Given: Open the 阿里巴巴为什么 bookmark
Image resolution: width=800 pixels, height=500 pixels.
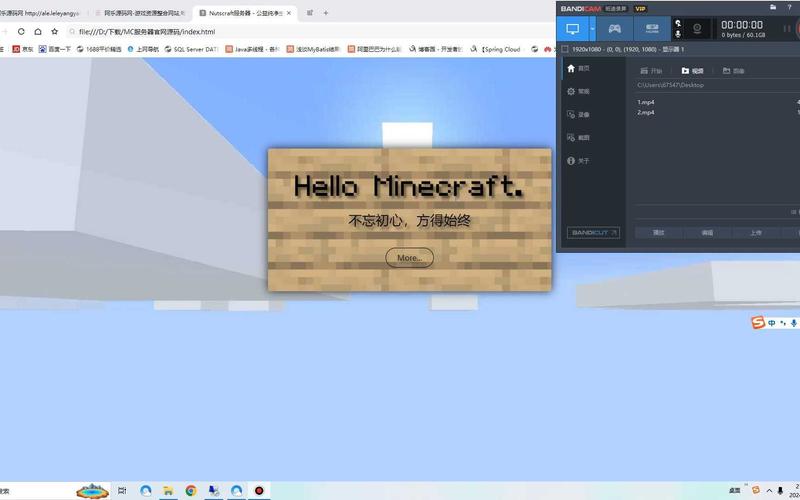Looking at the screenshot, I should pyautogui.click(x=374, y=49).
